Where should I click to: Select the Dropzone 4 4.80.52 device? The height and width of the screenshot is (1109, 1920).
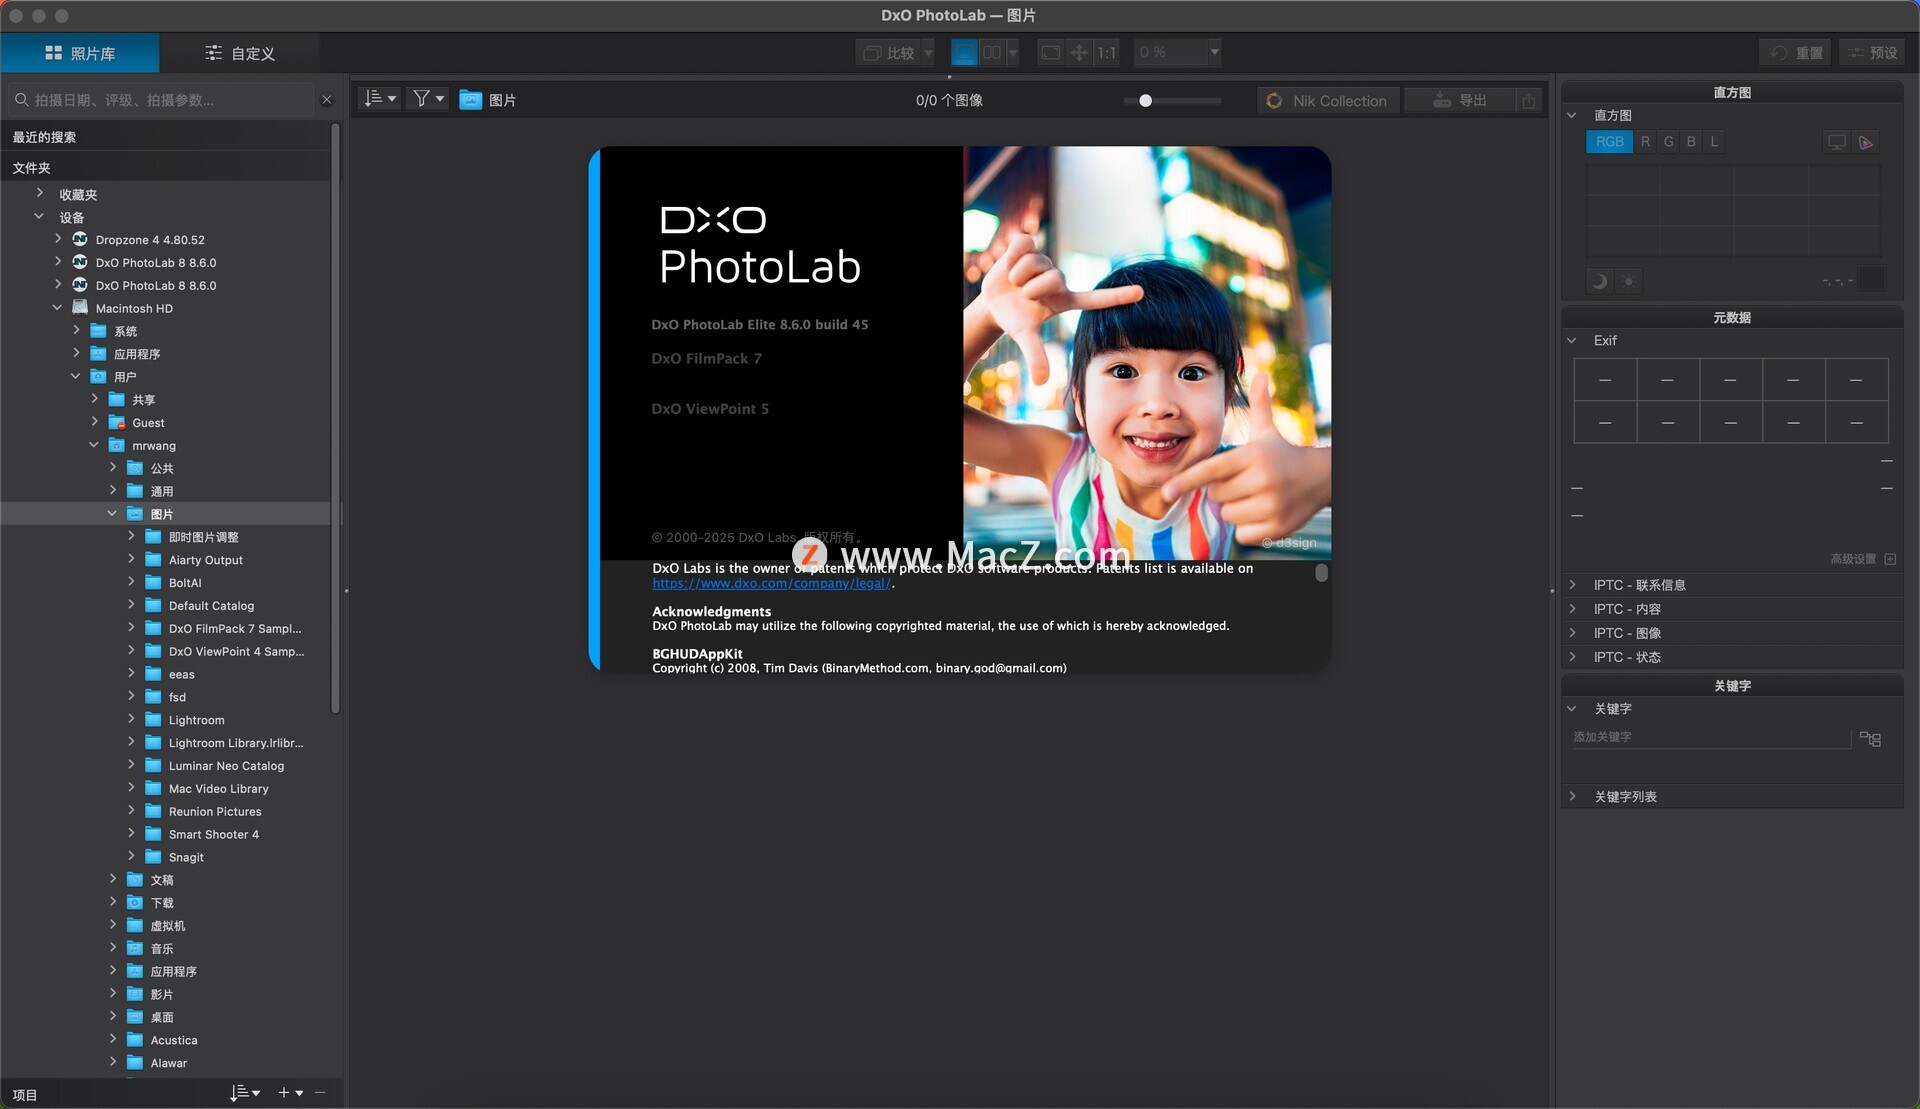[150, 240]
